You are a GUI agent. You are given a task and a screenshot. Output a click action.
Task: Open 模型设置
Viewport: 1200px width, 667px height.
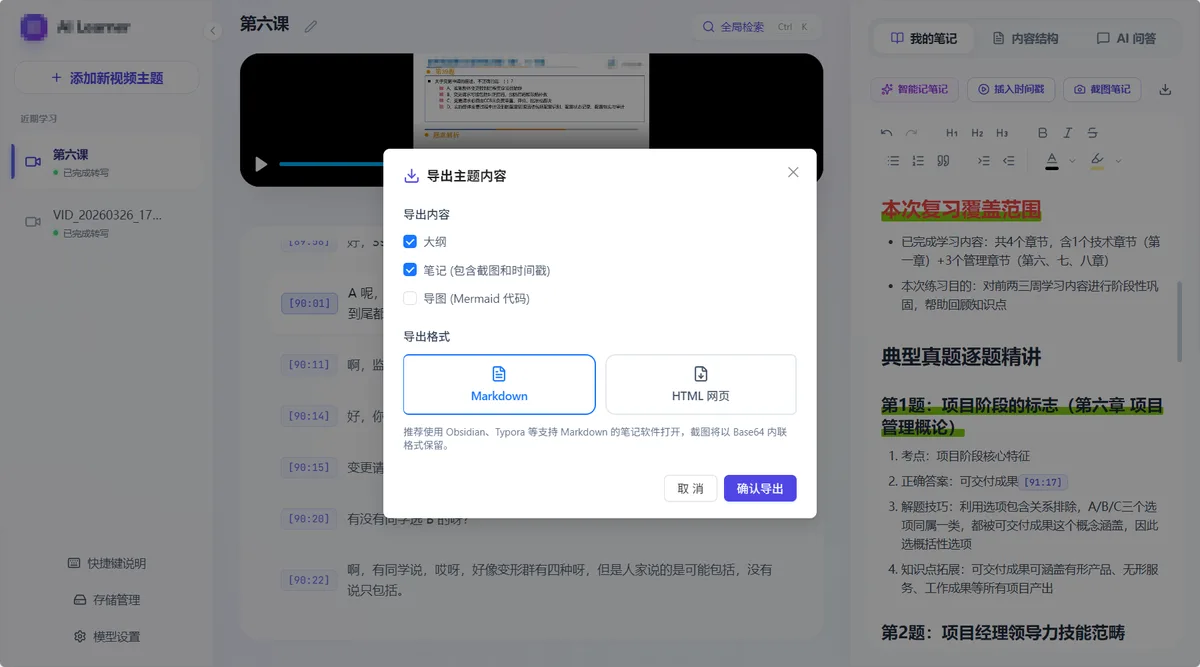106,636
